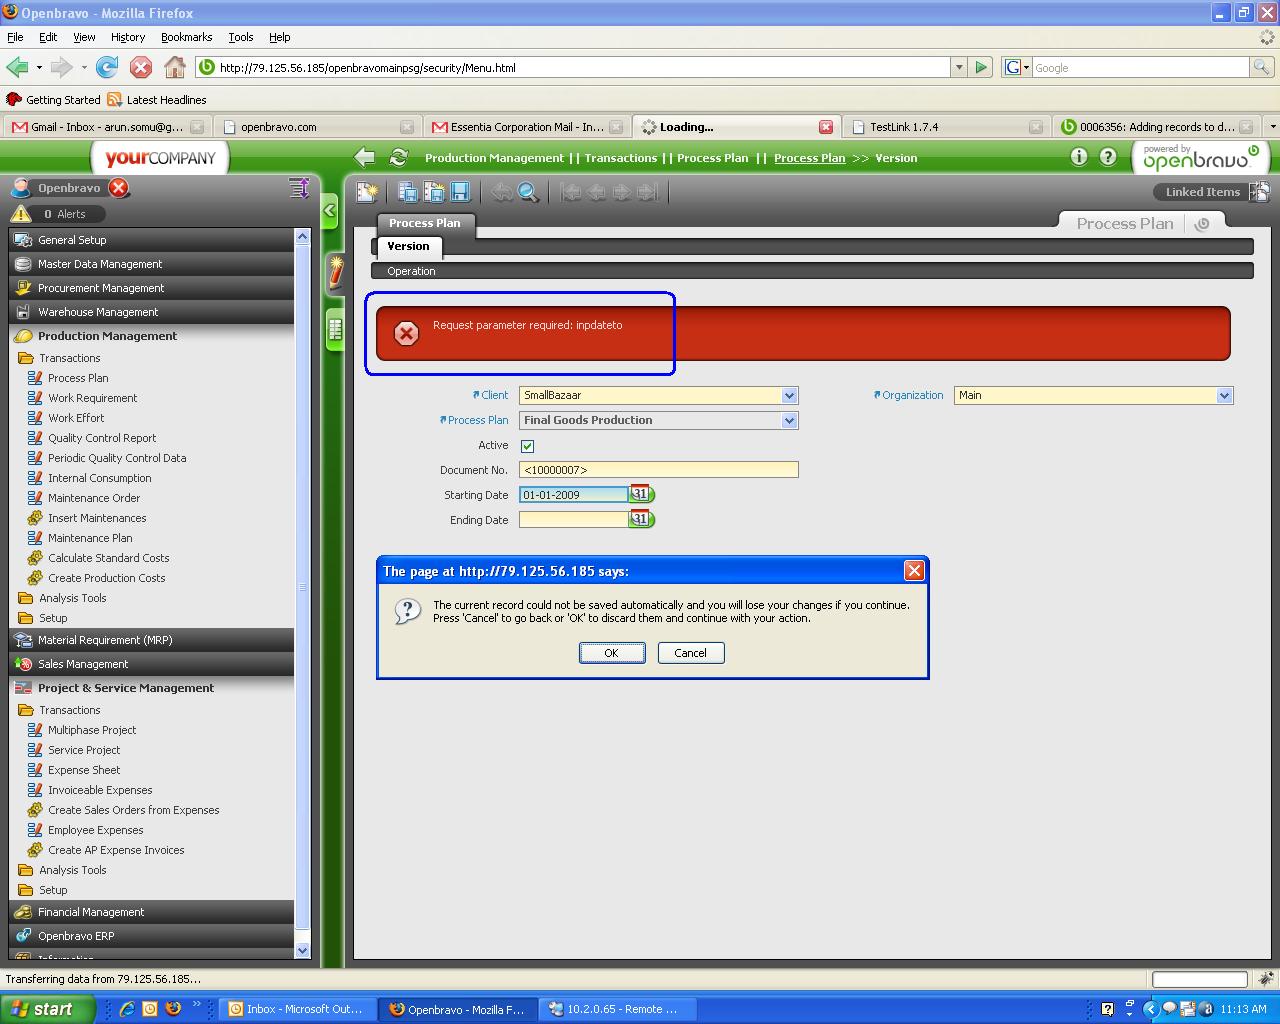Switch to the Operation tab
Viewport: 1280px width, 1024px height.
411,271
